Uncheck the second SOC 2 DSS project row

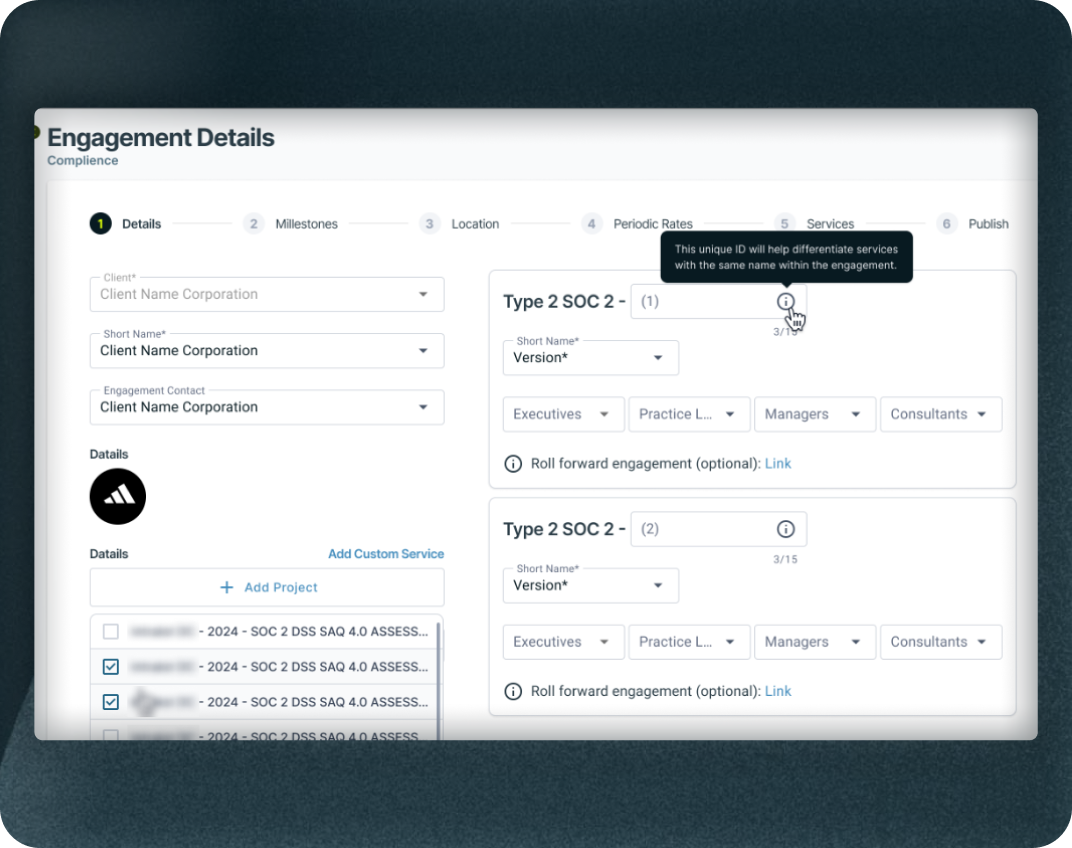111,667
